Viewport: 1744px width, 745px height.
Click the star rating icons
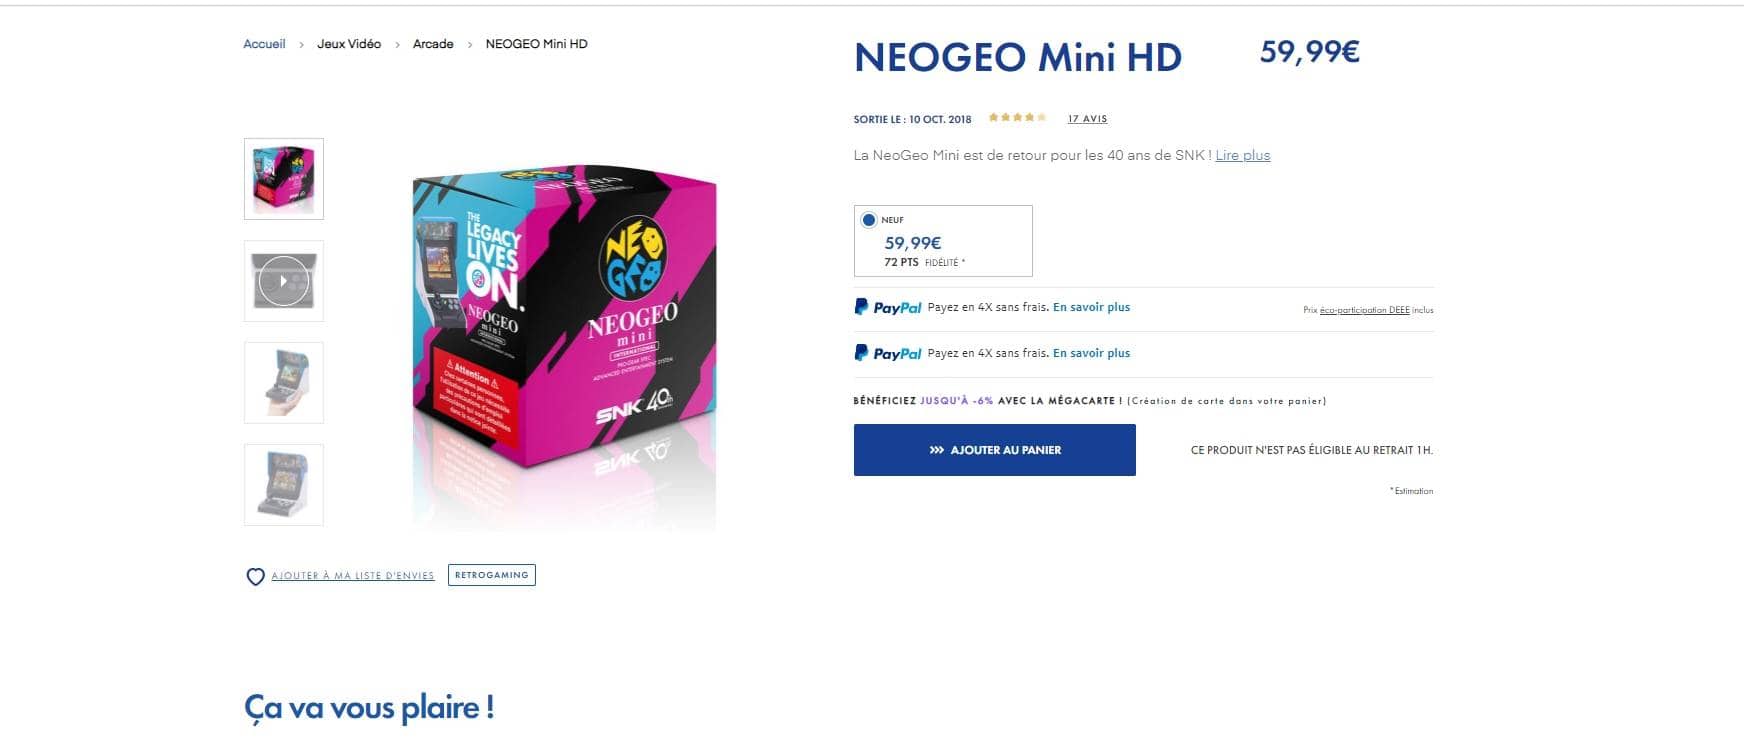(x=1017, y=118)
